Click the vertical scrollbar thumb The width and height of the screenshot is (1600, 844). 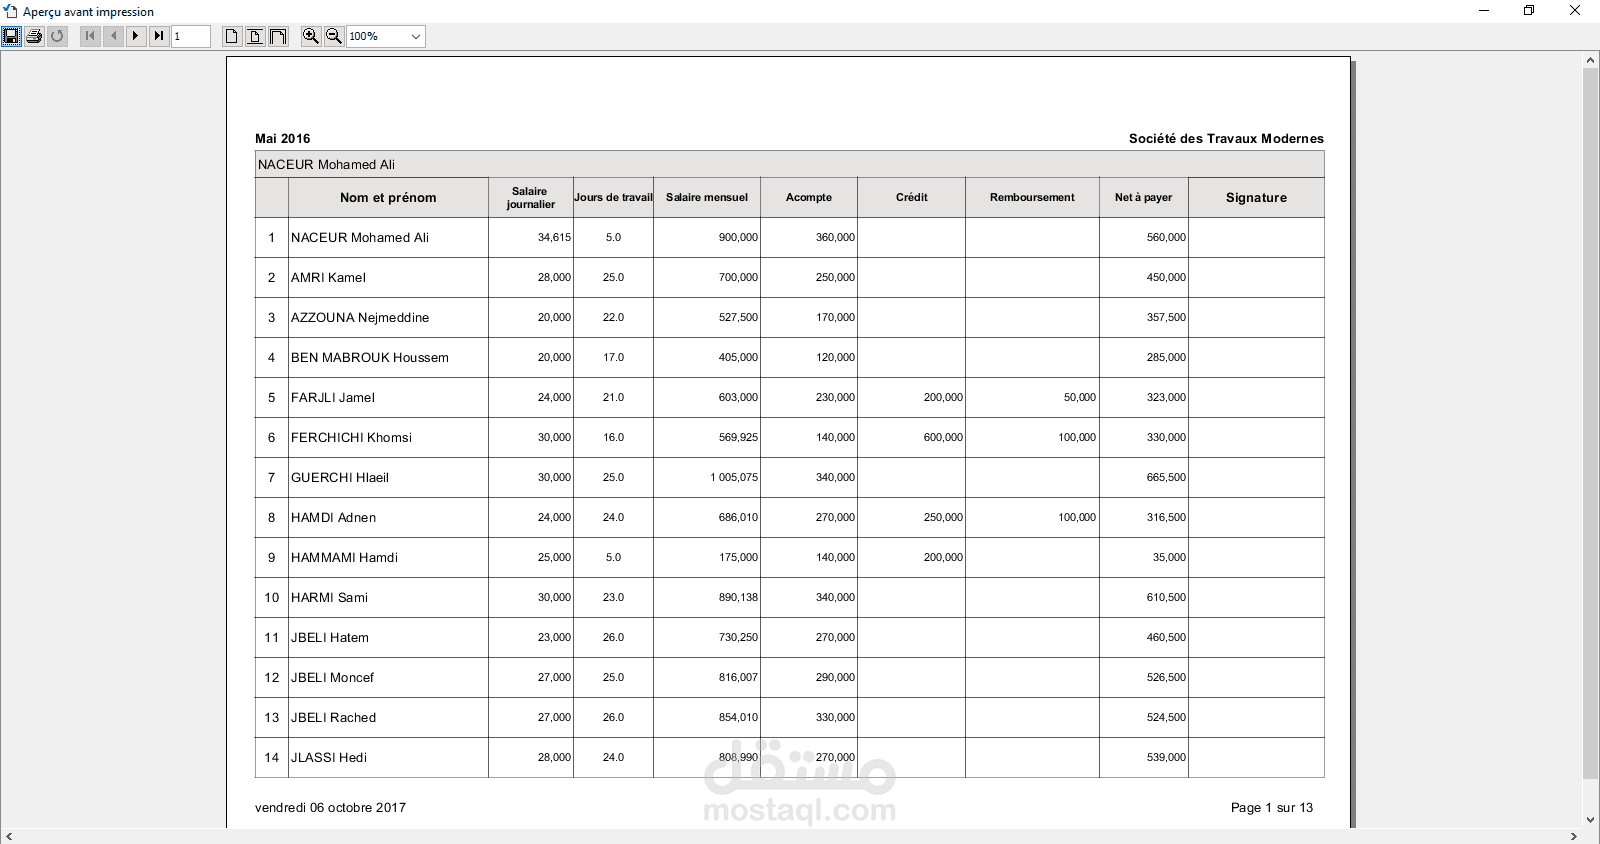point(1590,423)
